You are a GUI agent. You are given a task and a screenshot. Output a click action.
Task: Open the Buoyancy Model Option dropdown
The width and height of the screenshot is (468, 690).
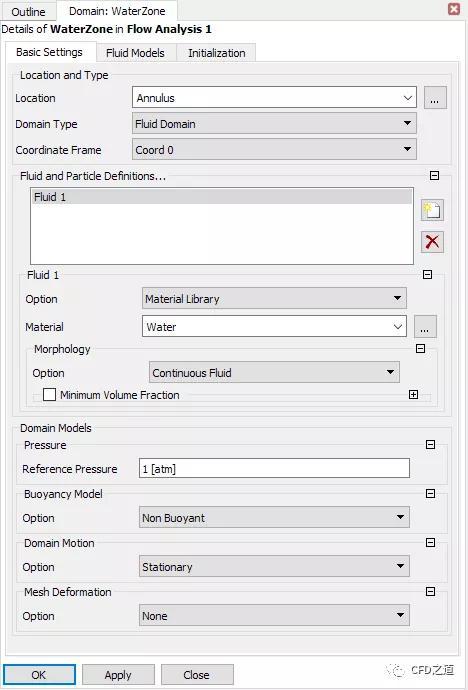pyautogui.click(x=274, y=518)
